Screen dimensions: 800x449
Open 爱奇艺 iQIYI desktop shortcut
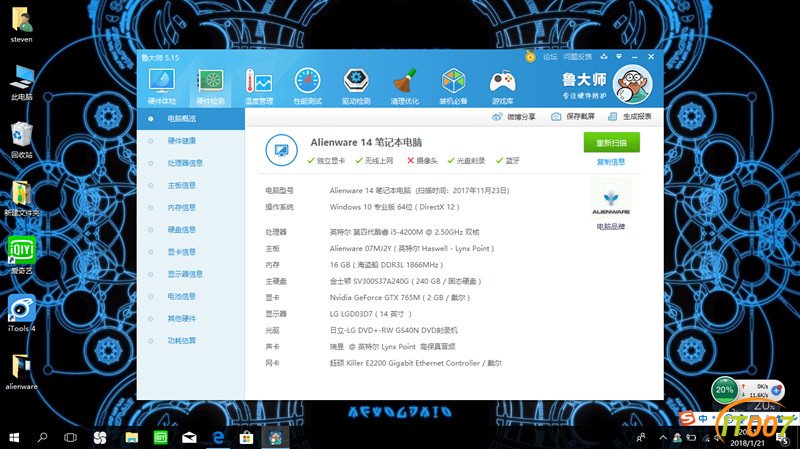[x=21, y=255]
